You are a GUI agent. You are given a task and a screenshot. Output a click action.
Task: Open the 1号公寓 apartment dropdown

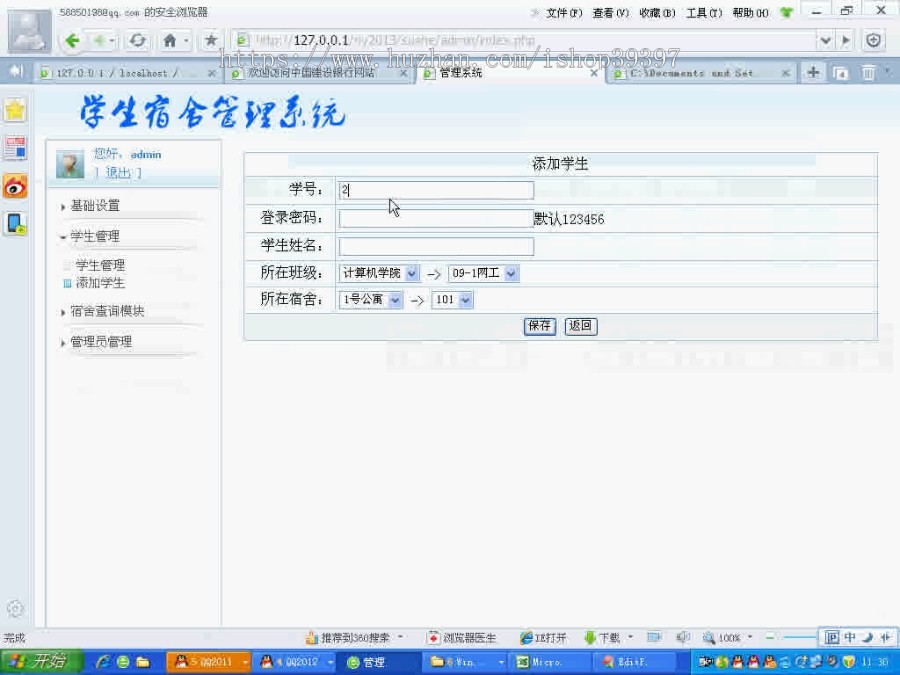(371, 300)
